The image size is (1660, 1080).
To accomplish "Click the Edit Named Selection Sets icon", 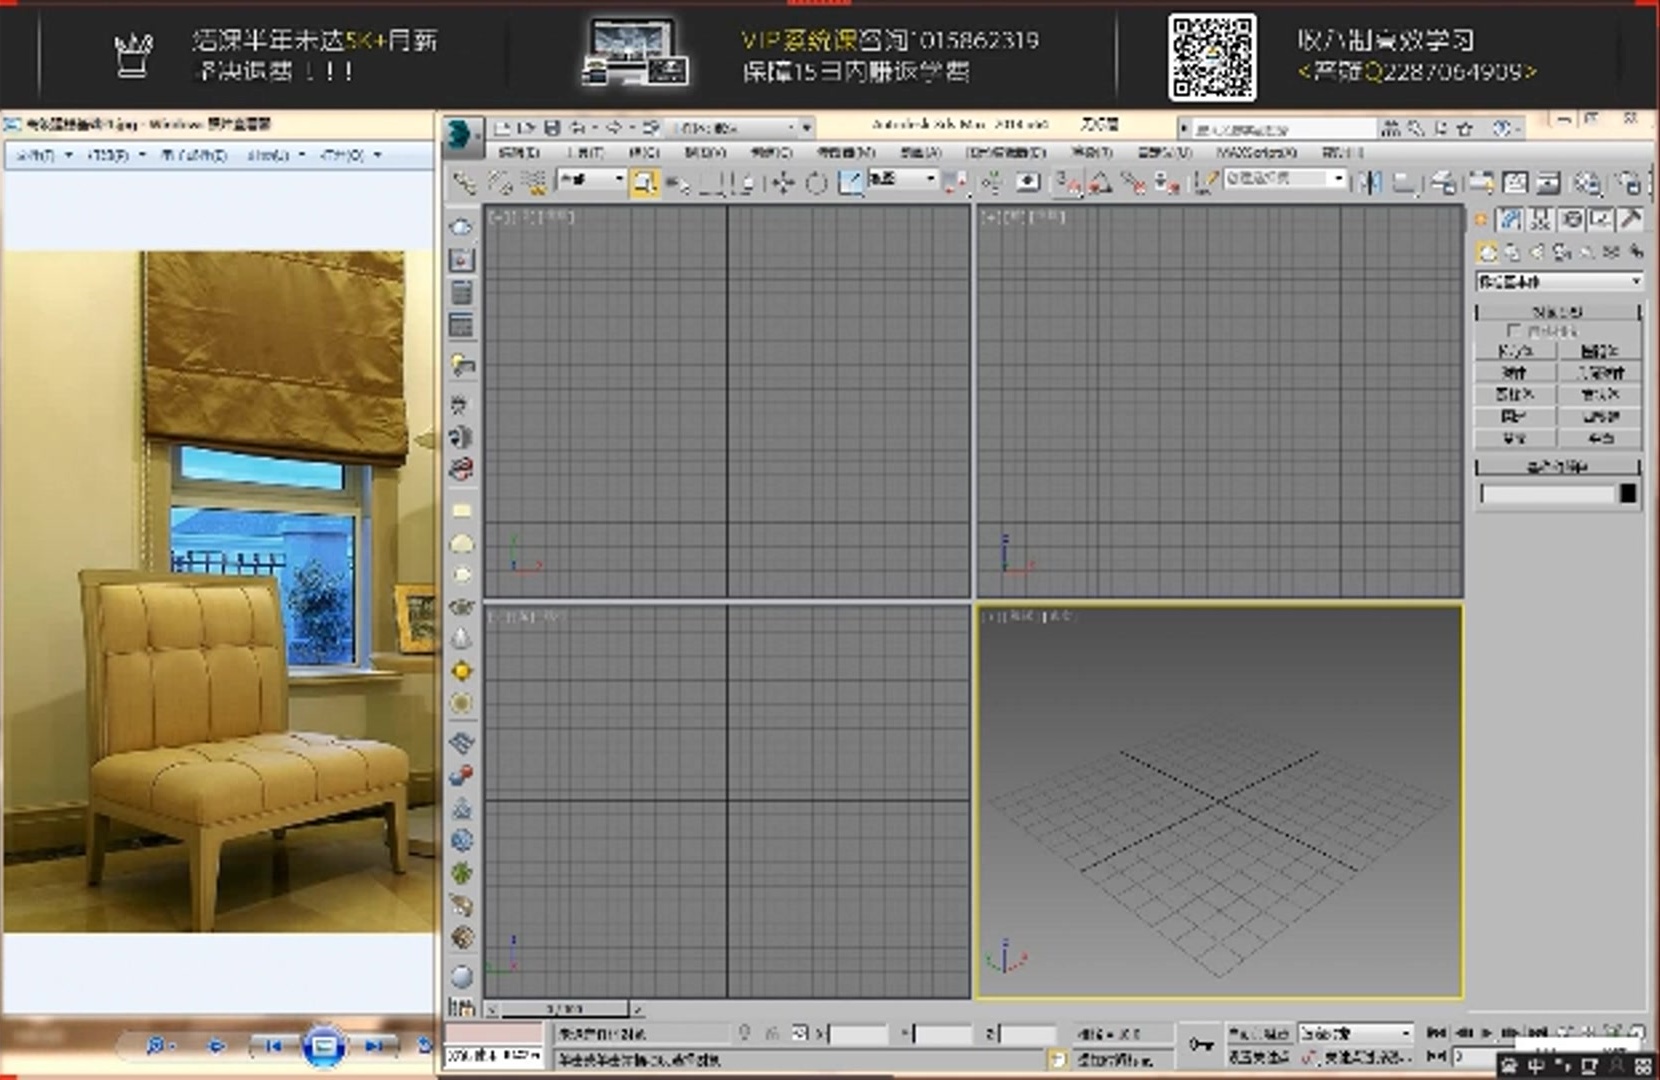I will point(1207,182).
